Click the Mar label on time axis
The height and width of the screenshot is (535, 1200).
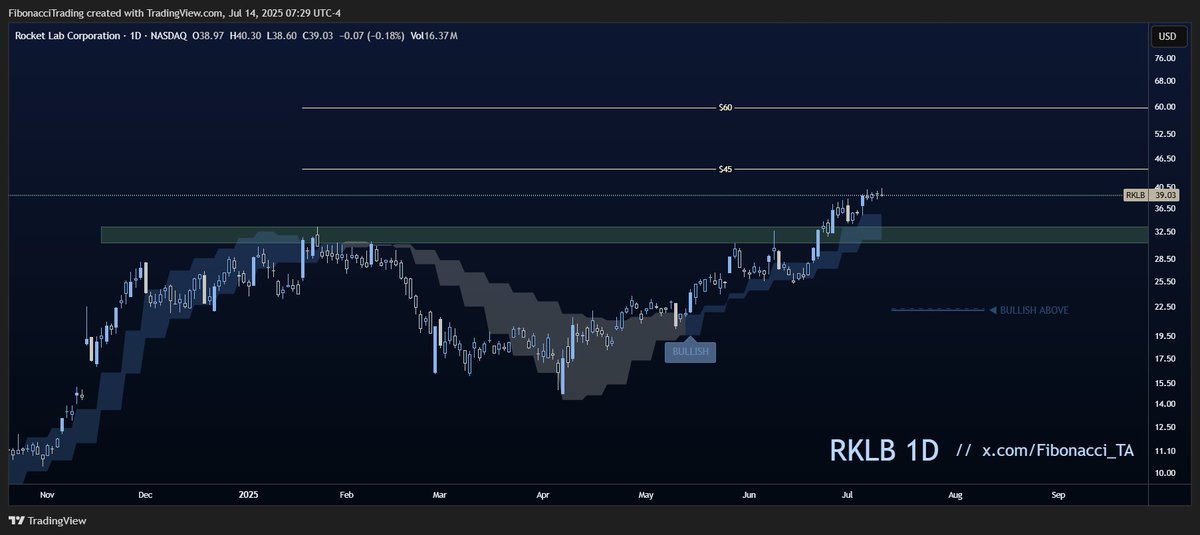tap(439, 495)
